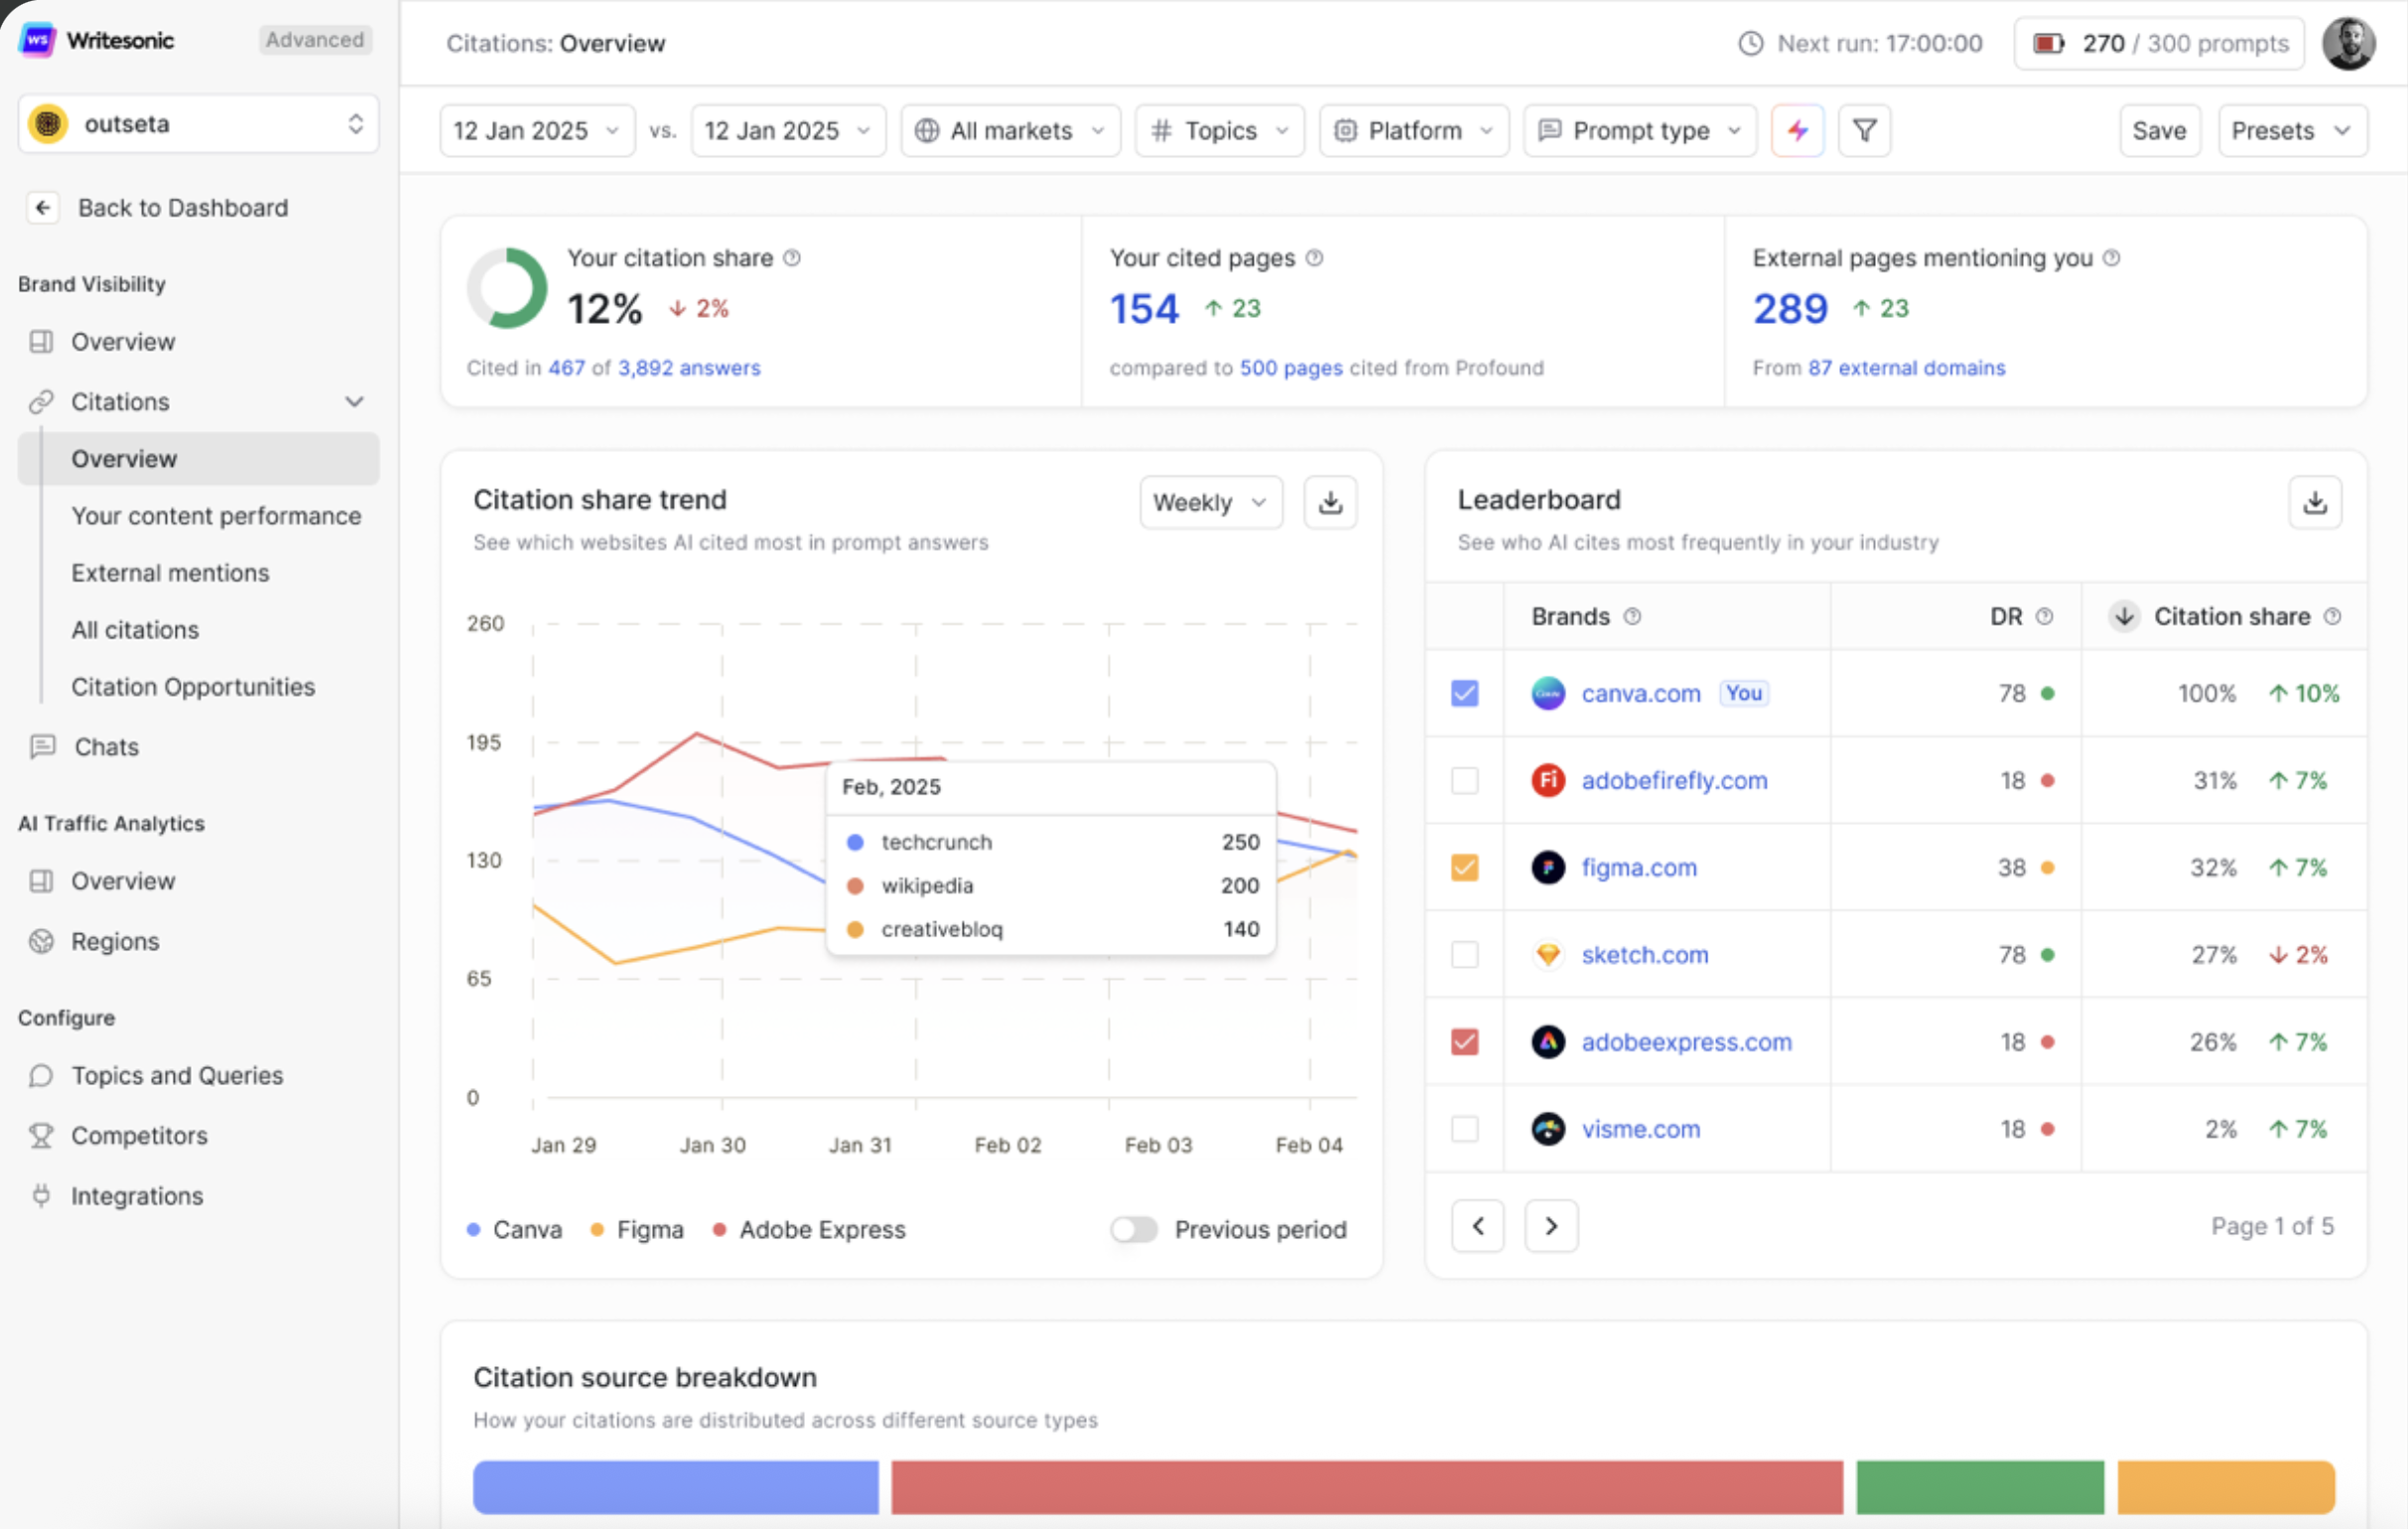The image size is (2408, 1529).
Task: Uncheck the figma.com checkbox
Action: click(x=1464, y=867)
